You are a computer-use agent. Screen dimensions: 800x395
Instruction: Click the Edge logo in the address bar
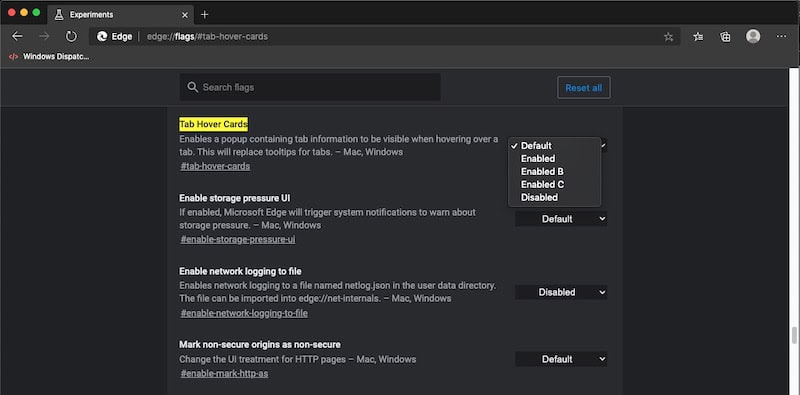click(x=102, y=37)
